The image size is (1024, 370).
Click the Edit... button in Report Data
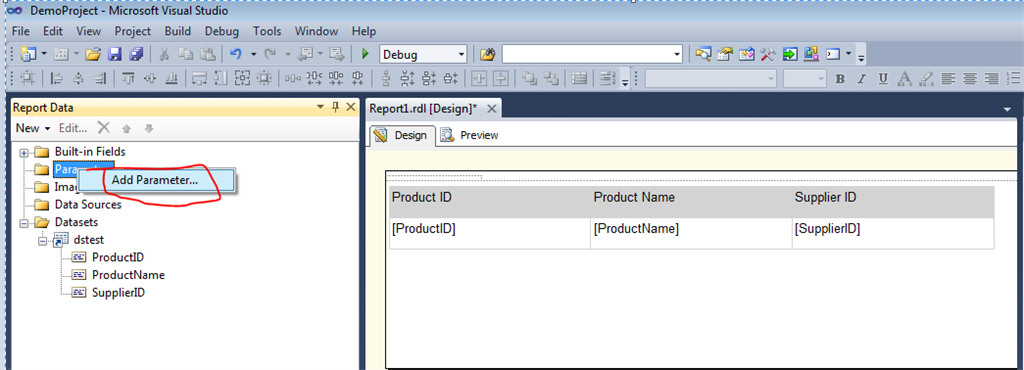pyautogui.click(x=73, y=128)
